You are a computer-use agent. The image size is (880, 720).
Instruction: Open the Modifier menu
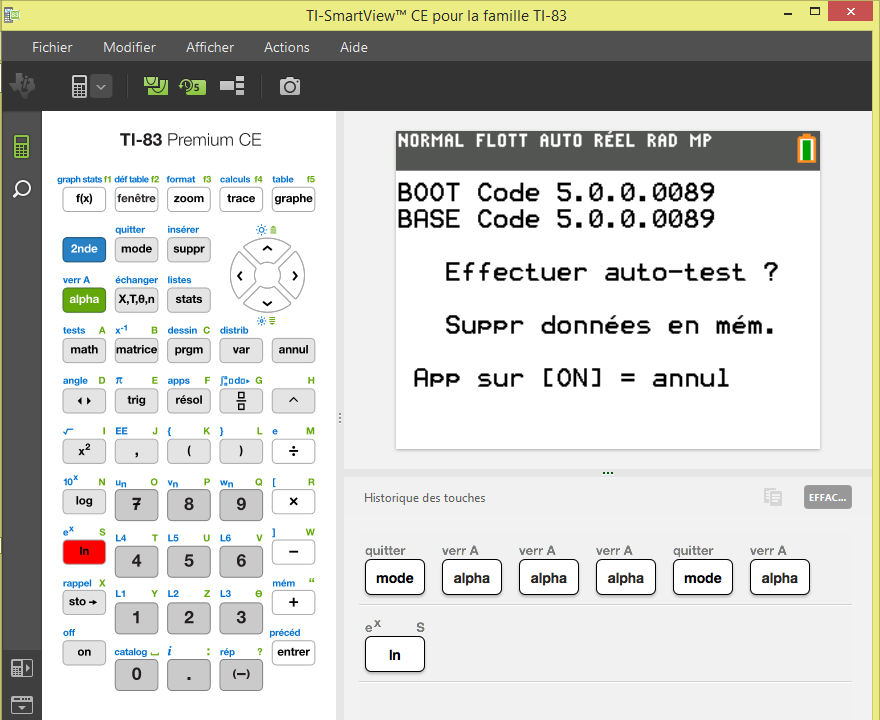click(129, 47)
